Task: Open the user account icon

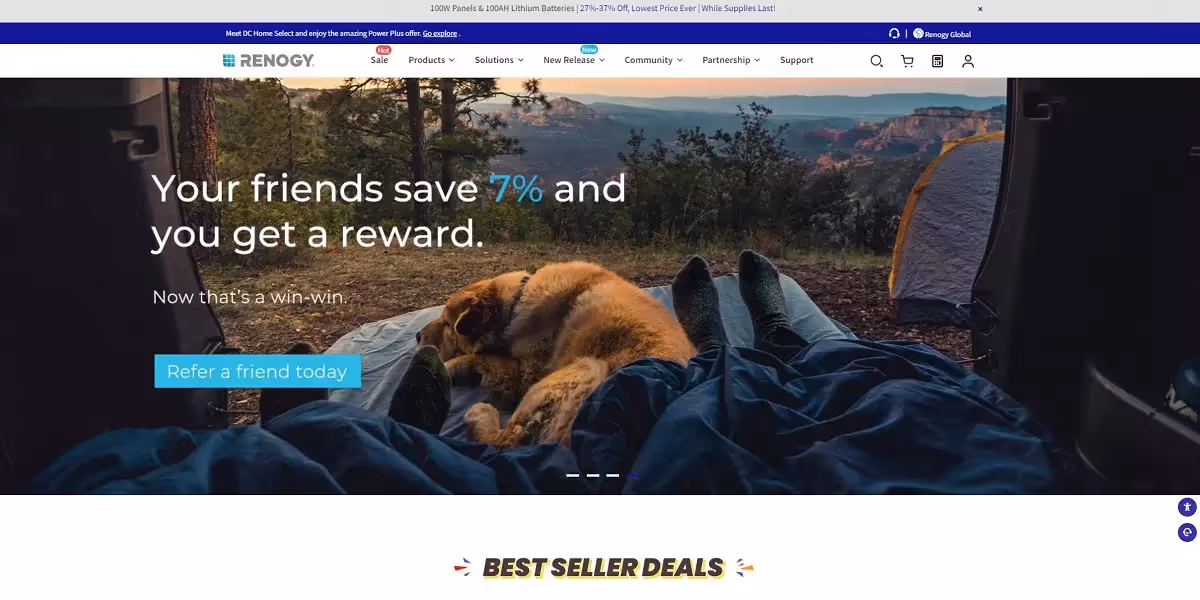Action: (968, 61)
